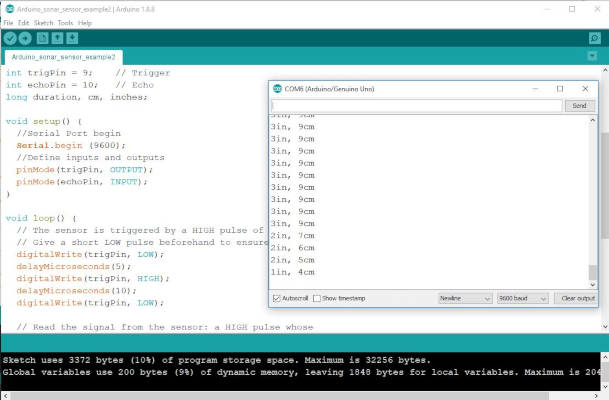
Task: Click the 'Global variables use 200 bytes' console line
Action: point(301,372)
